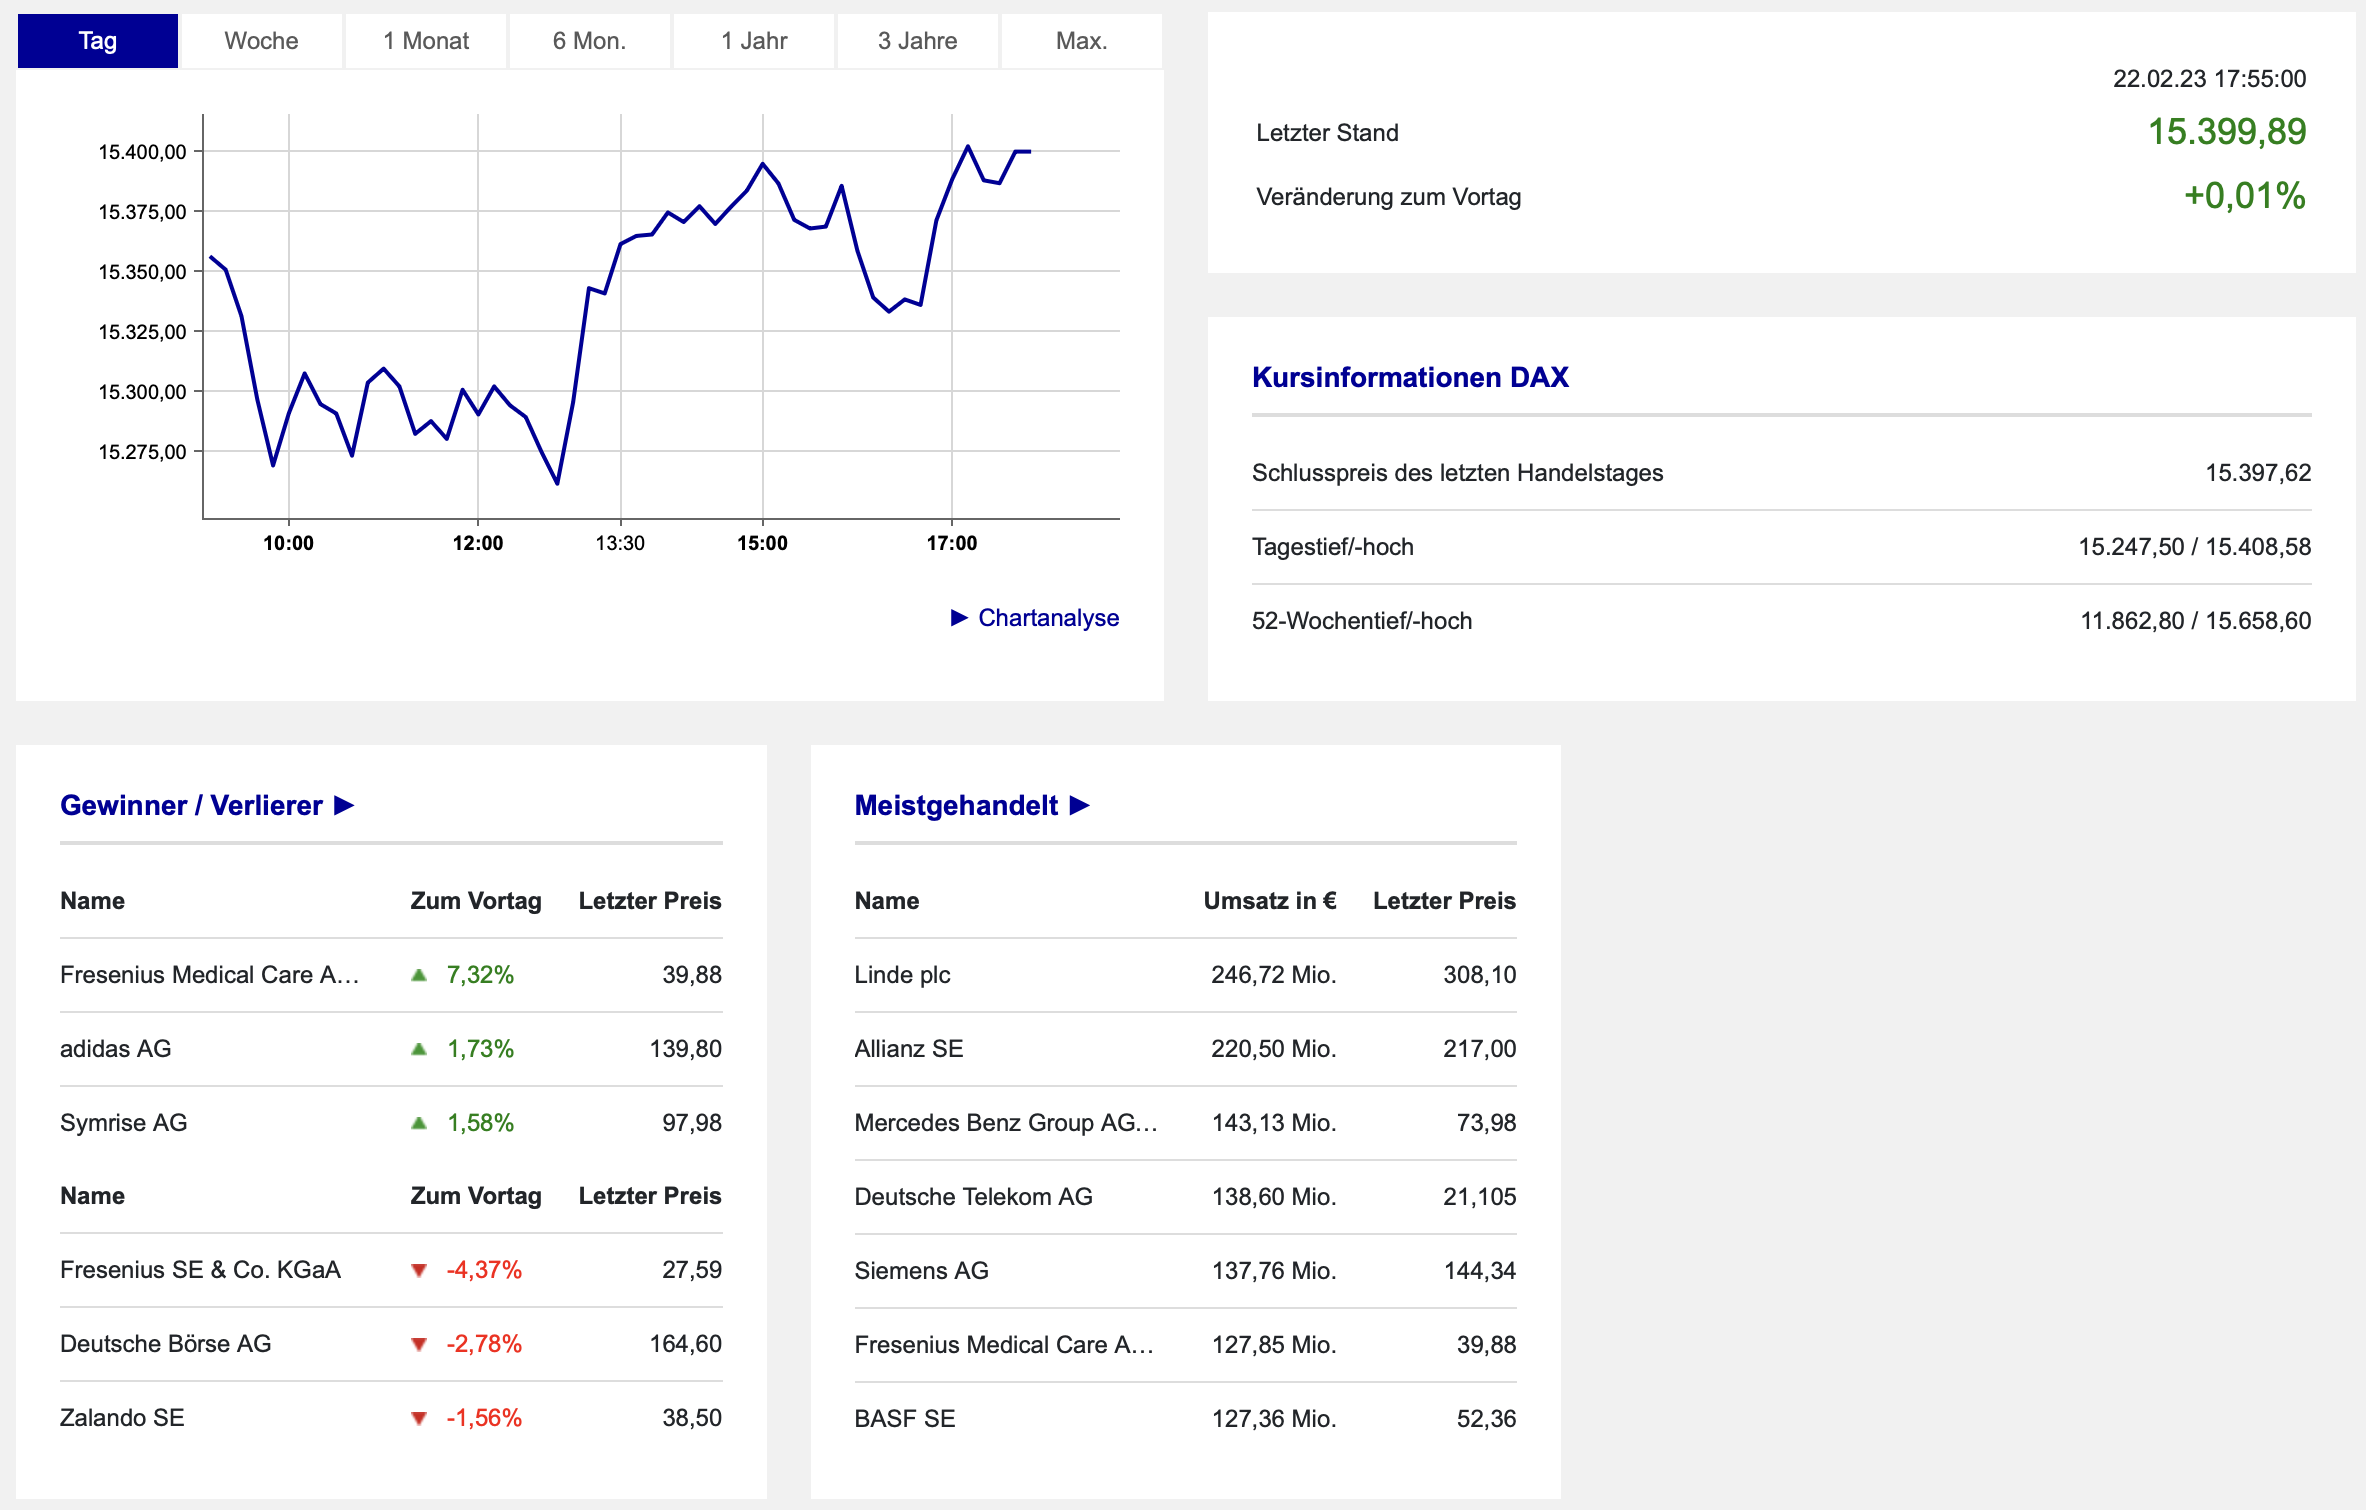The width and height of the screenshot is (2366, 1510).
Task: Open the Max. chart range
Action: (x=1081, y=41)
